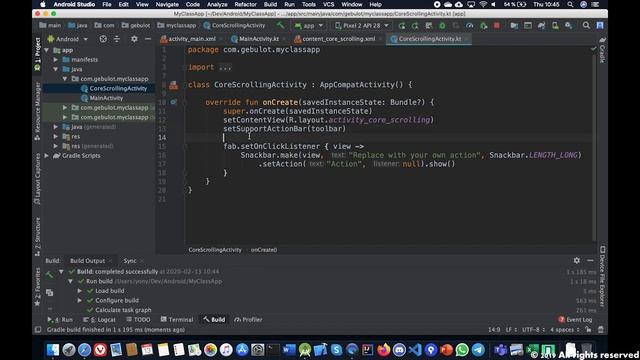Open Project panel settings gear
This screenshot has height=360, width=640.
[134, 39]
